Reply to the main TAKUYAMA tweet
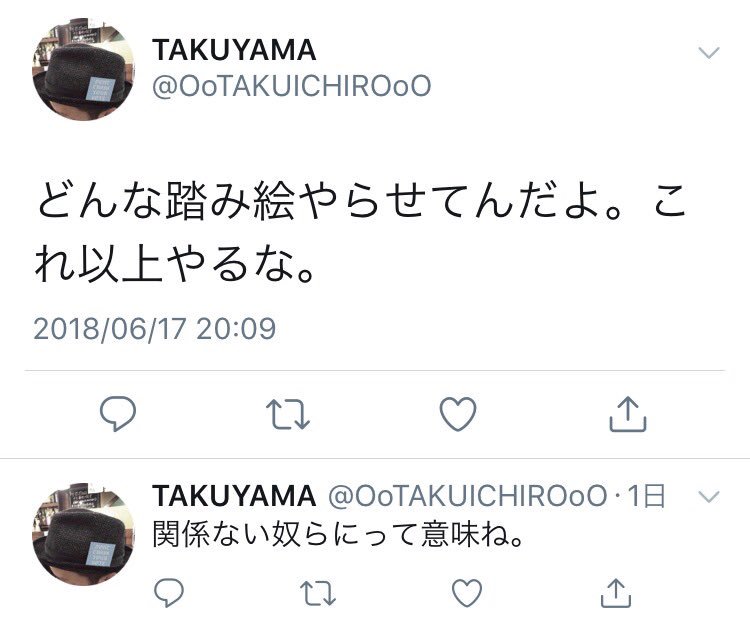 pyautogui.click(x=118, y=413)
